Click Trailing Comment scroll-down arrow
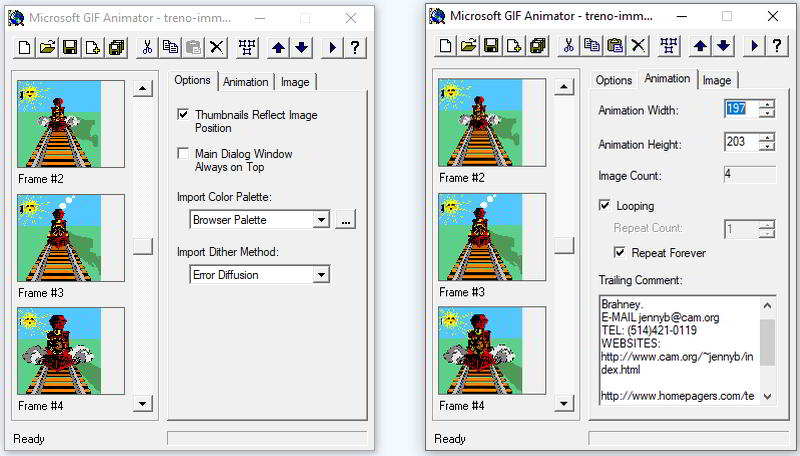800x456 pixels. [767, 396]
